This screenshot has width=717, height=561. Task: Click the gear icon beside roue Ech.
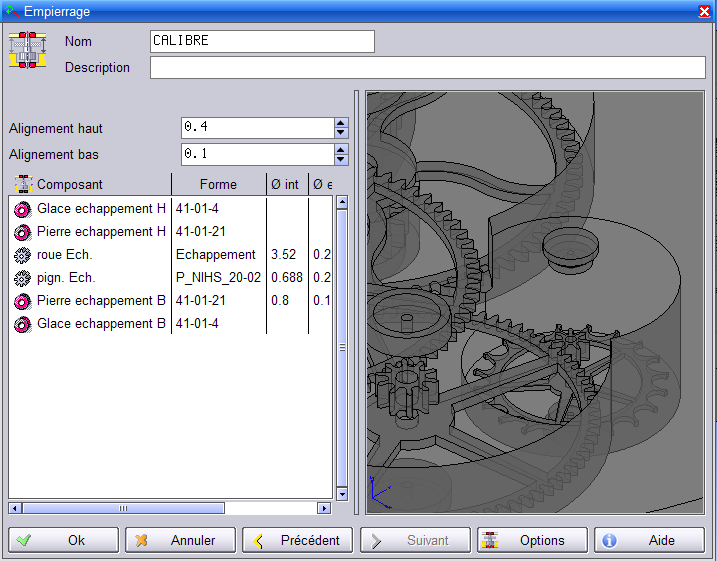22,255
